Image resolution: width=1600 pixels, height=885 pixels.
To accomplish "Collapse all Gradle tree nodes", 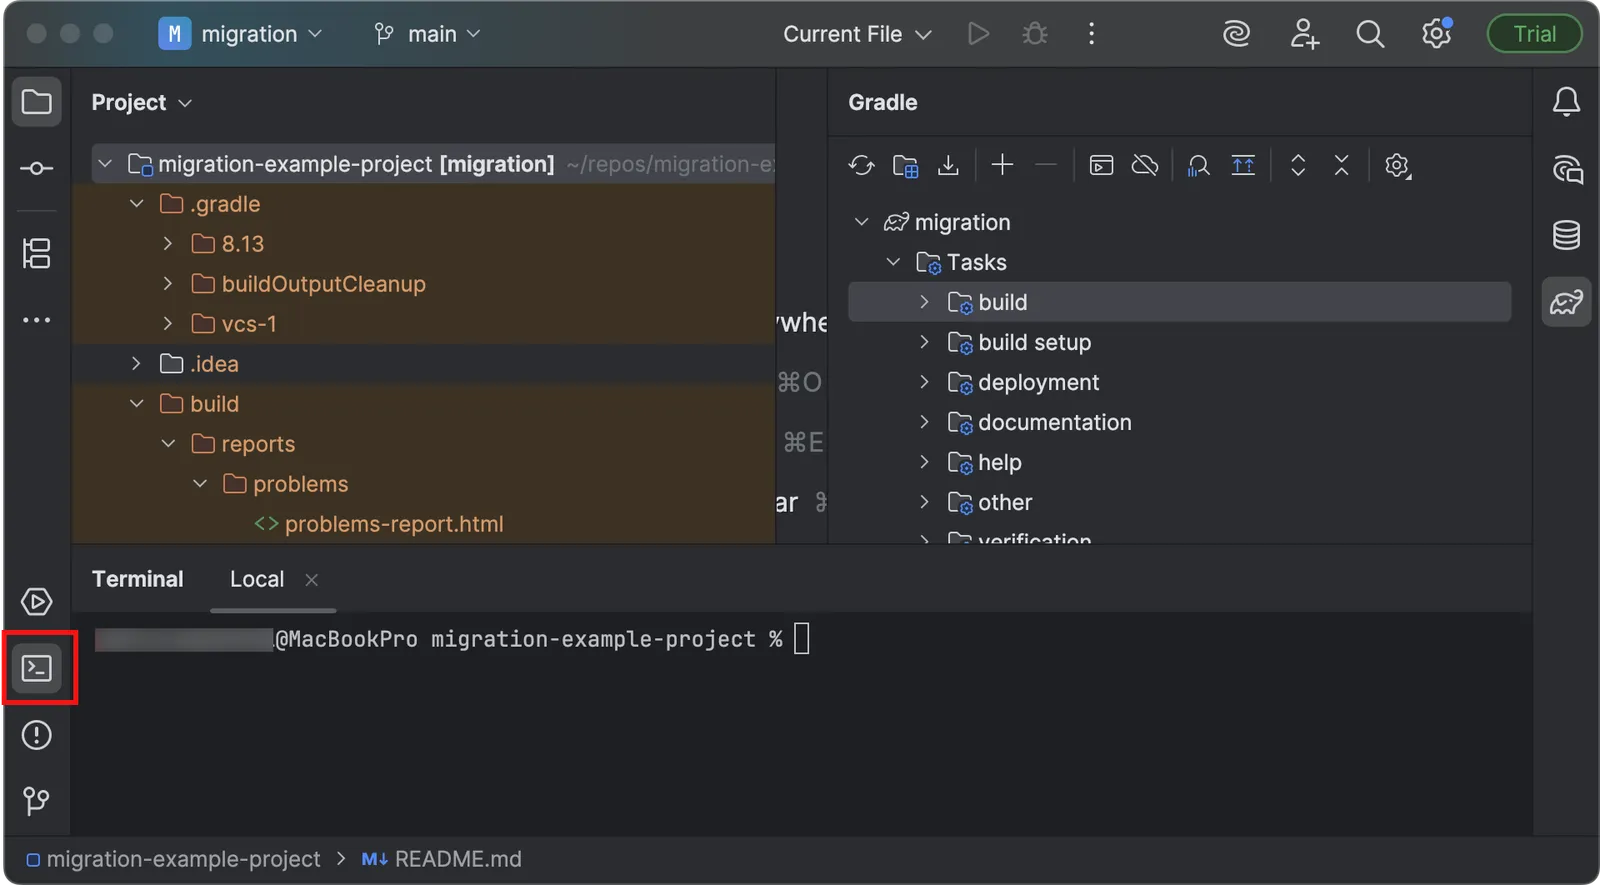I will tap(1341, 166).
